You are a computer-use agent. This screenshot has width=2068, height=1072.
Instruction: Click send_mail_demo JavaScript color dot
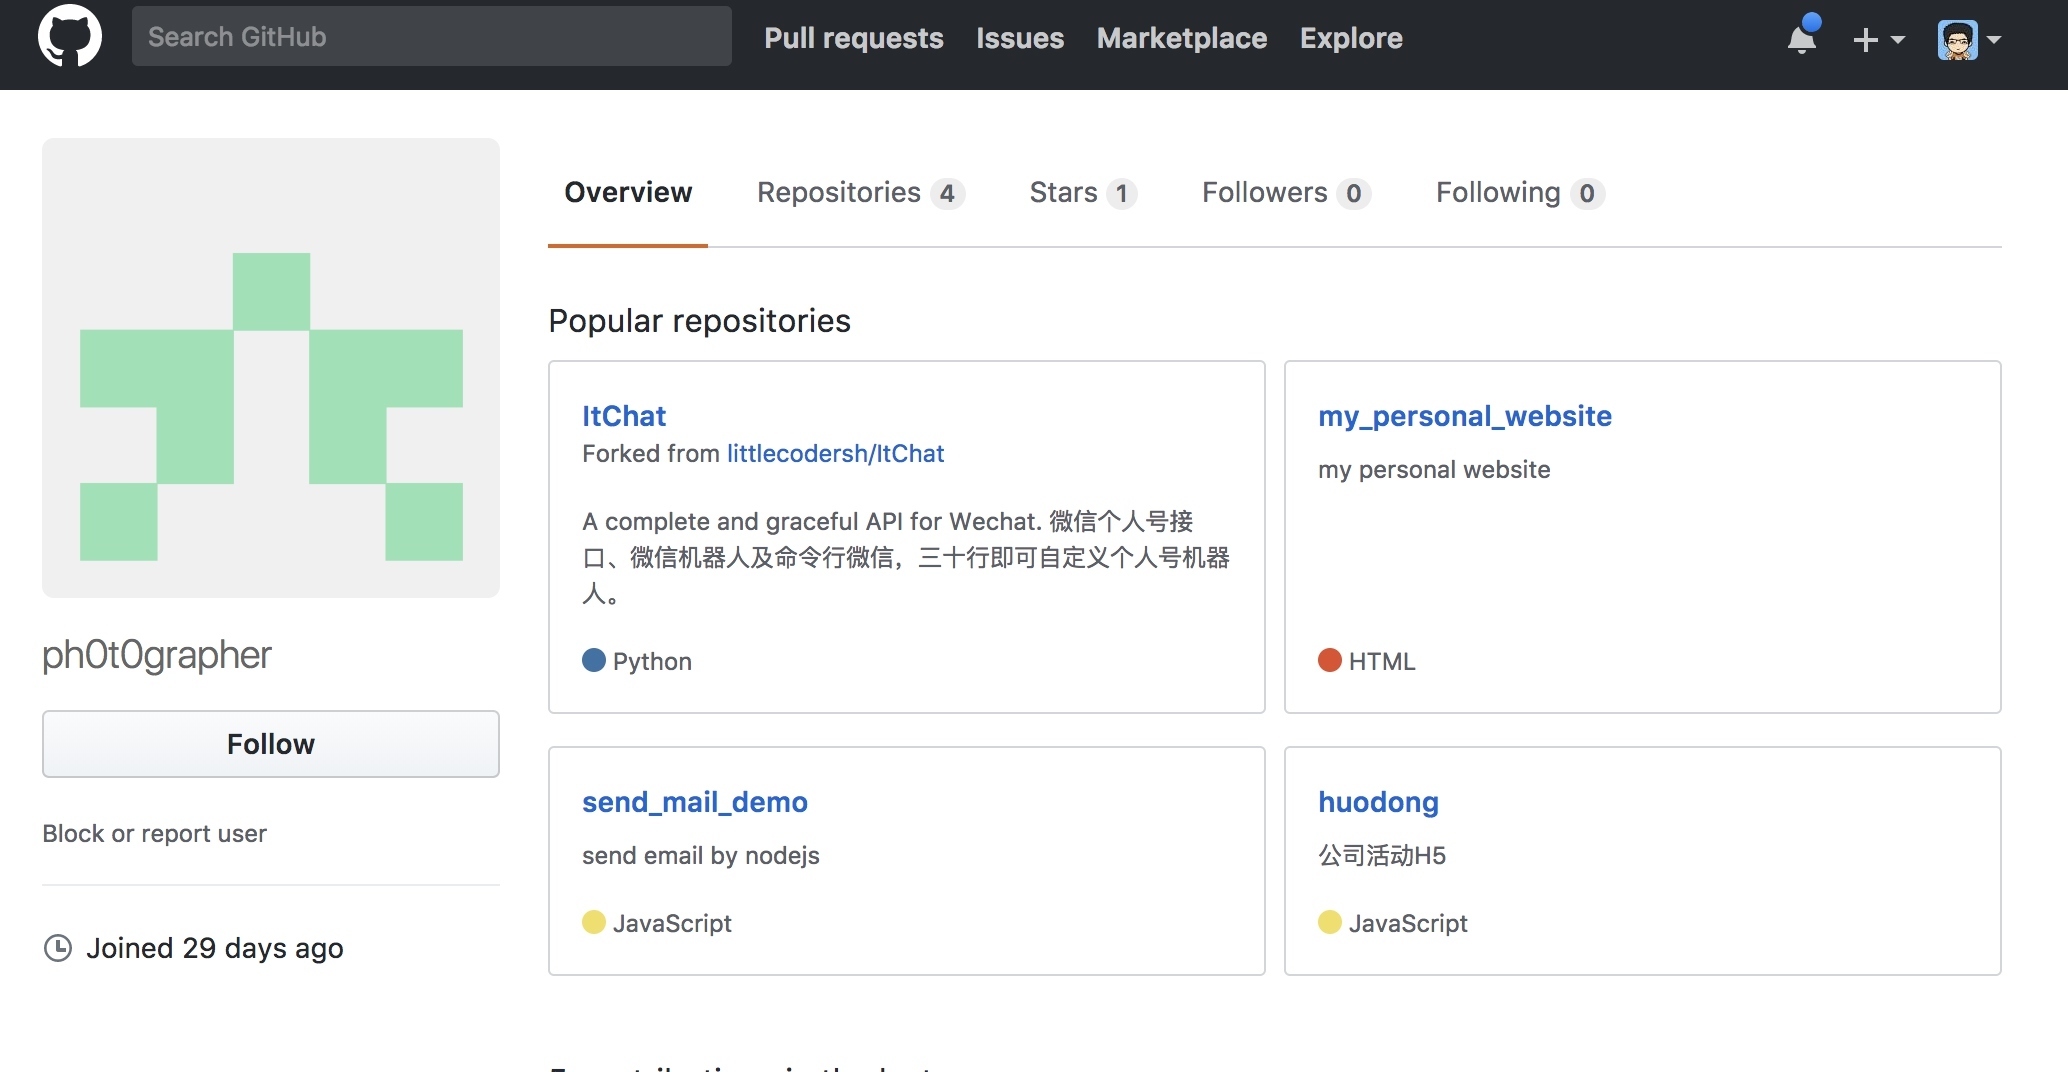(594, 922)
